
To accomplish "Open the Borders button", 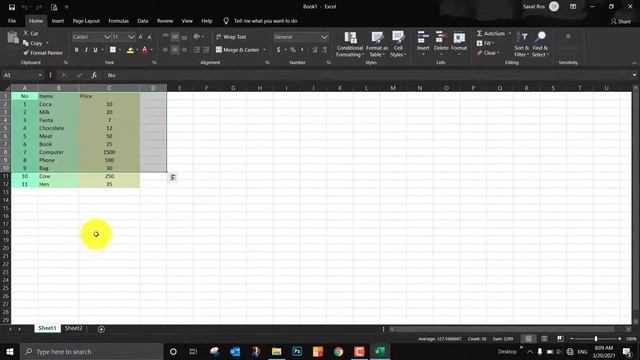I will point(113,50).
